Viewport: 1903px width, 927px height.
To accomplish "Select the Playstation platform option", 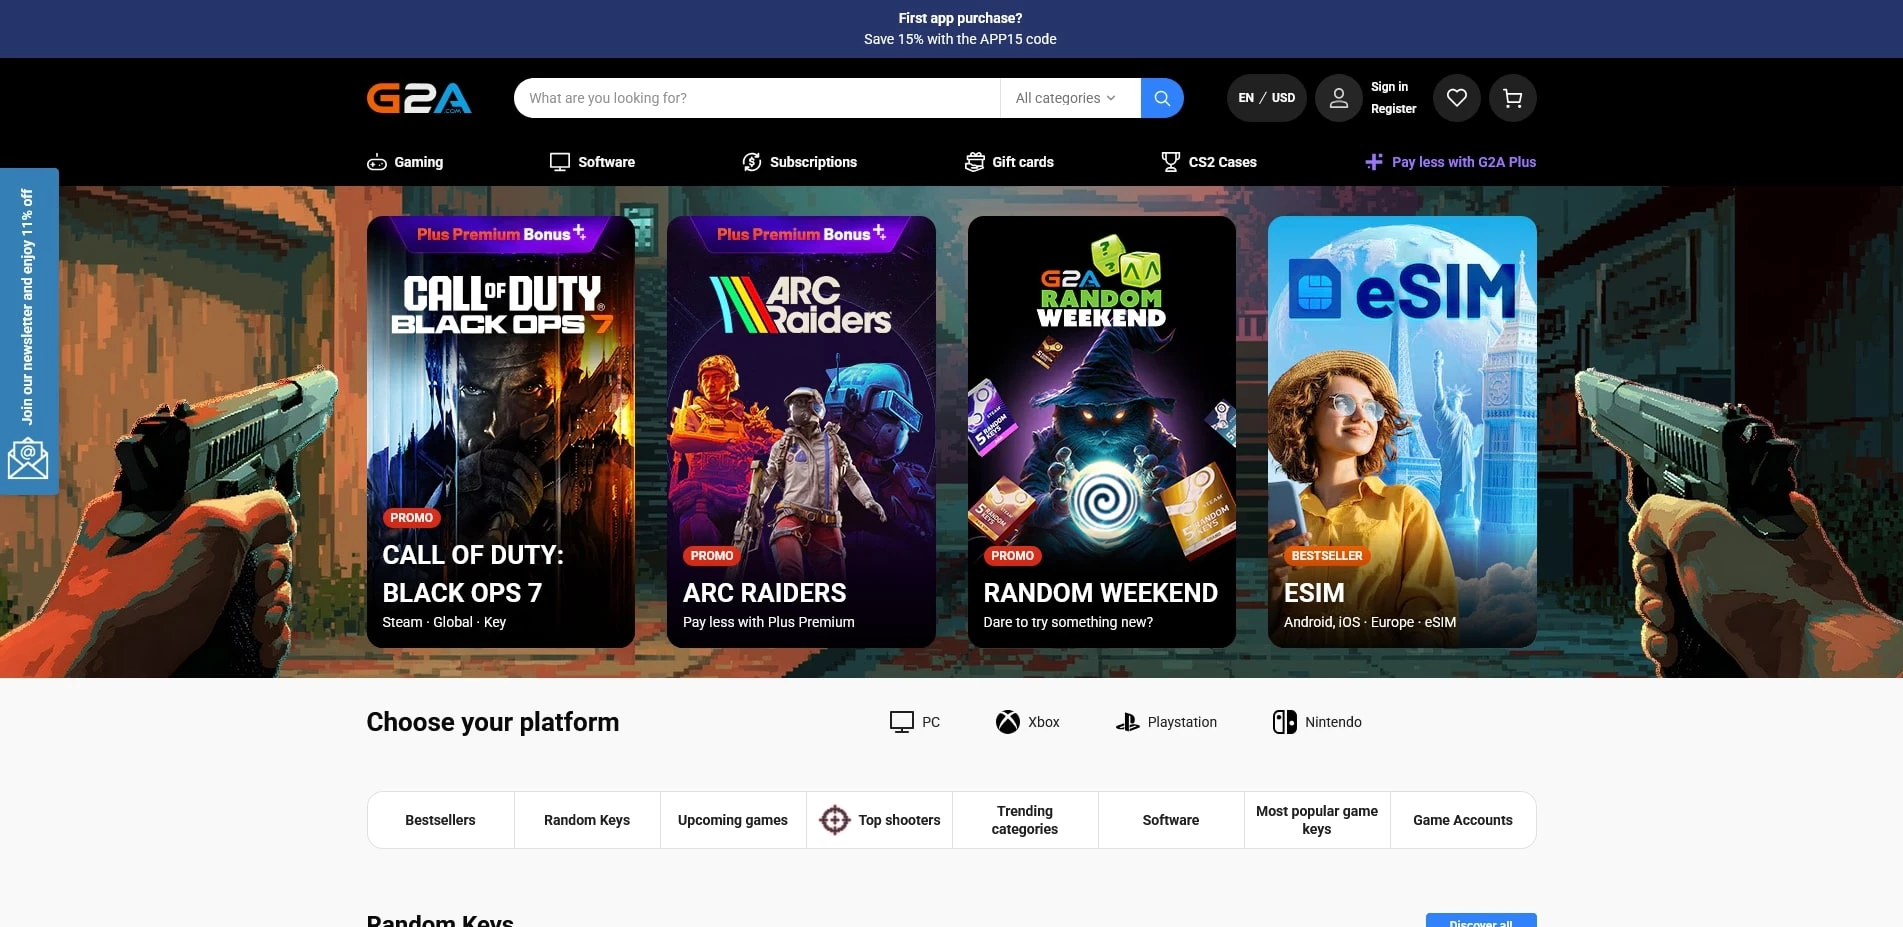I will tap(1165, 721).
